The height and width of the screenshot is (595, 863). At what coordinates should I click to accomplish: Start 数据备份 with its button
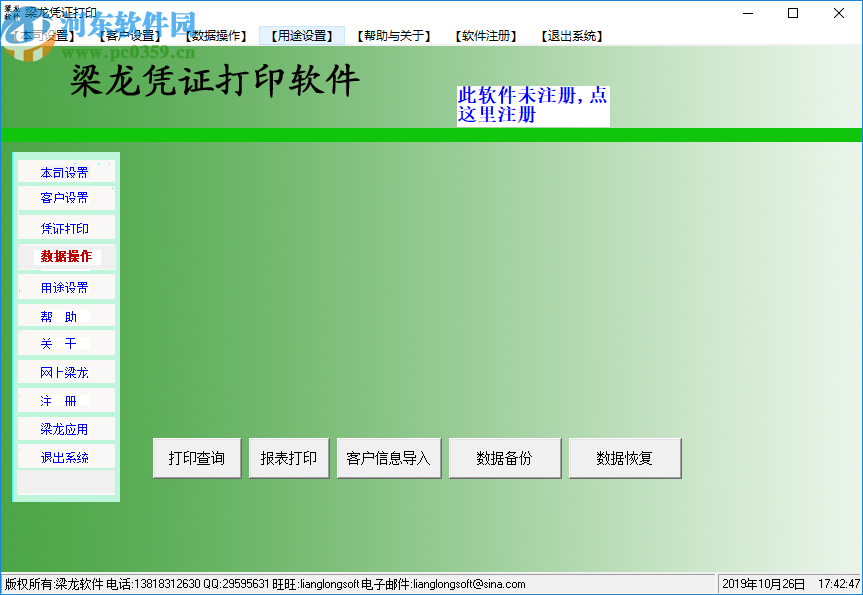pos(504,457)
